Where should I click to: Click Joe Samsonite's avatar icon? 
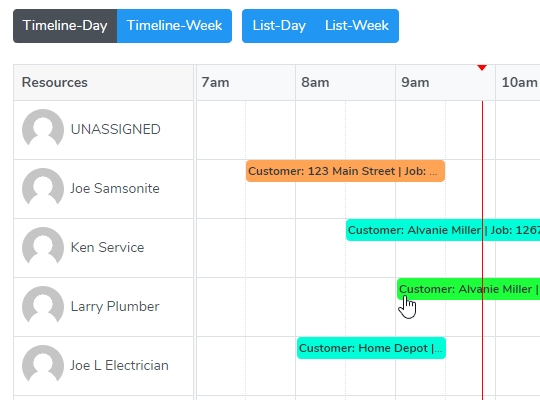coord(43,188)
